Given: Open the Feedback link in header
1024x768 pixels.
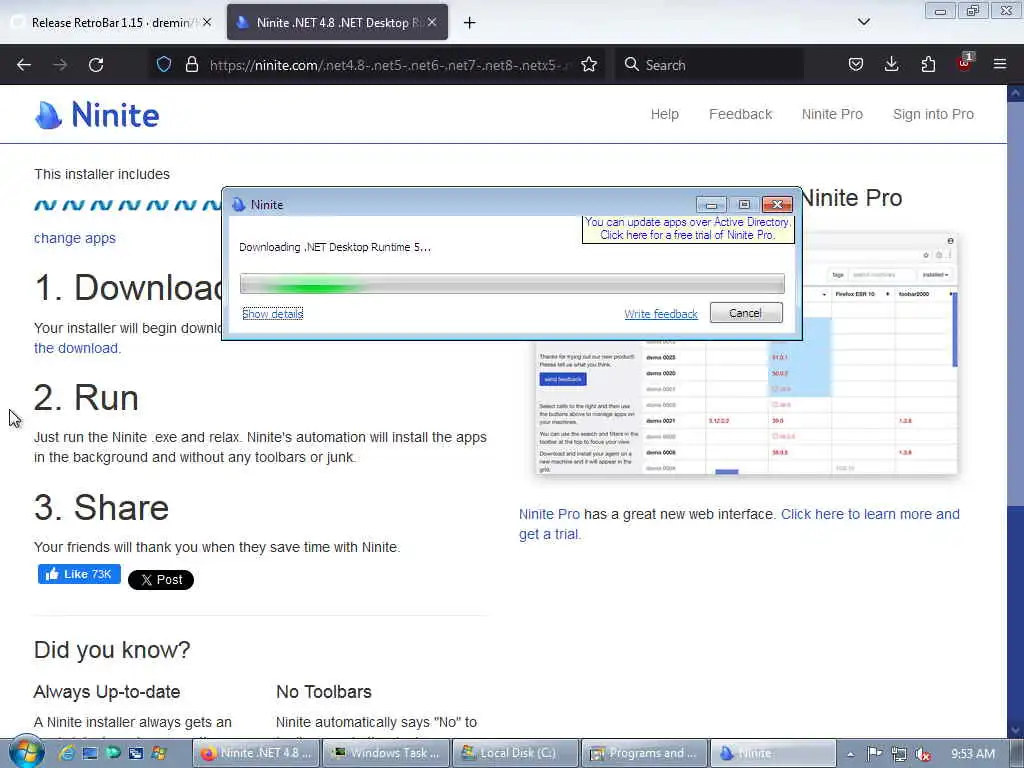Looking at the screenshot, I should click(741, 114).
